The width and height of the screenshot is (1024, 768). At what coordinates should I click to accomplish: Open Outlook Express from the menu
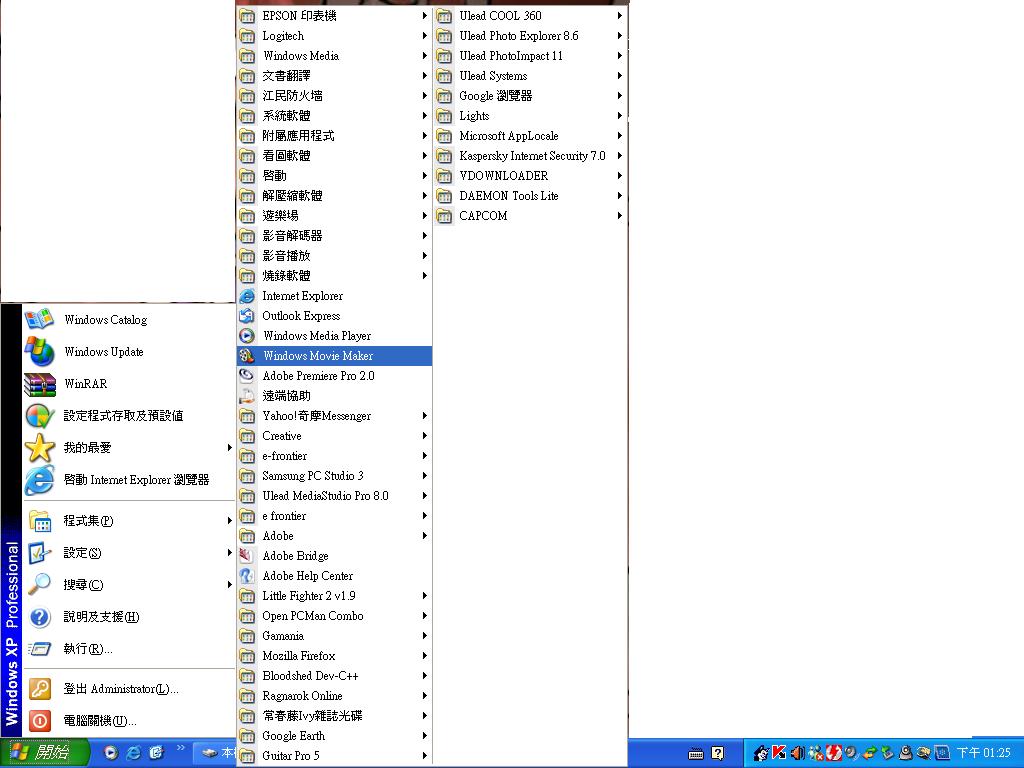301,316
